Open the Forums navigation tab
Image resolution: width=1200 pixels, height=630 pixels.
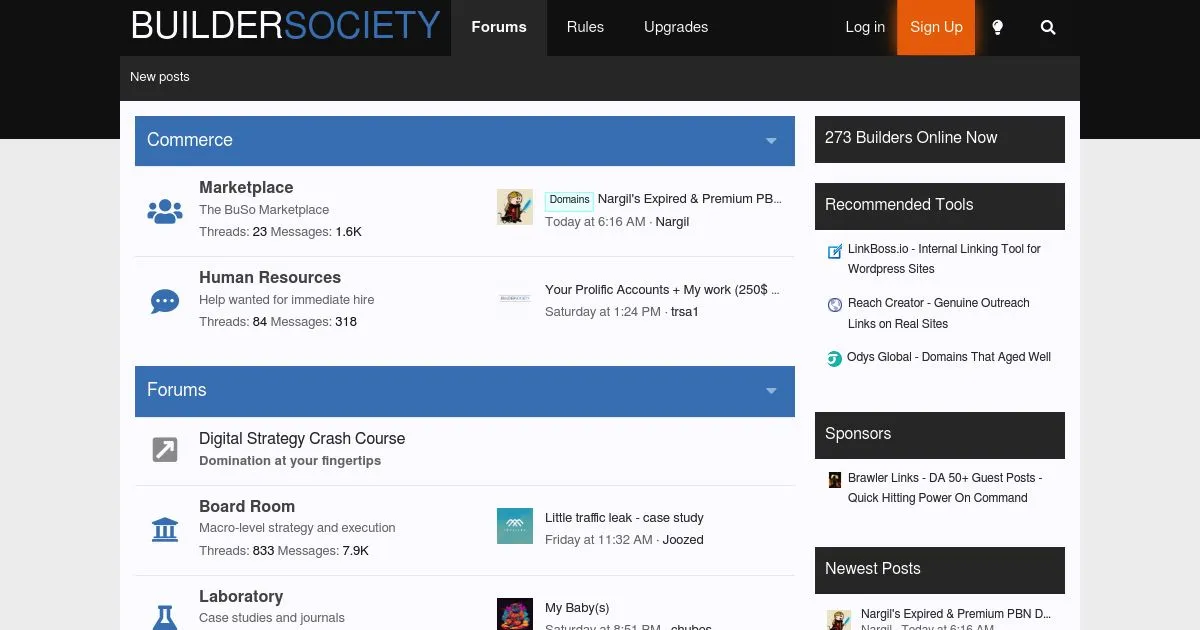point(499,27)
